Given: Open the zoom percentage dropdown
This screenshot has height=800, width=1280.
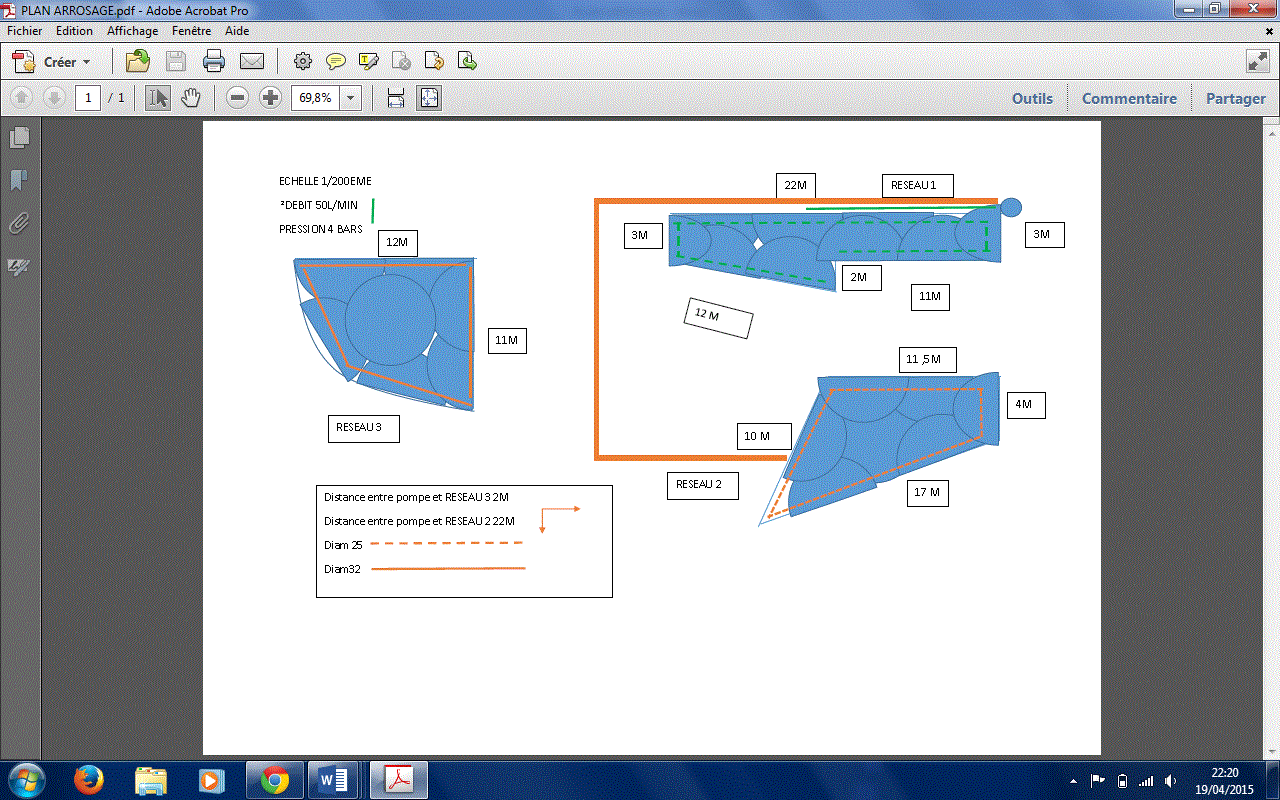Looking at the screenshot, I should (351, 98).
